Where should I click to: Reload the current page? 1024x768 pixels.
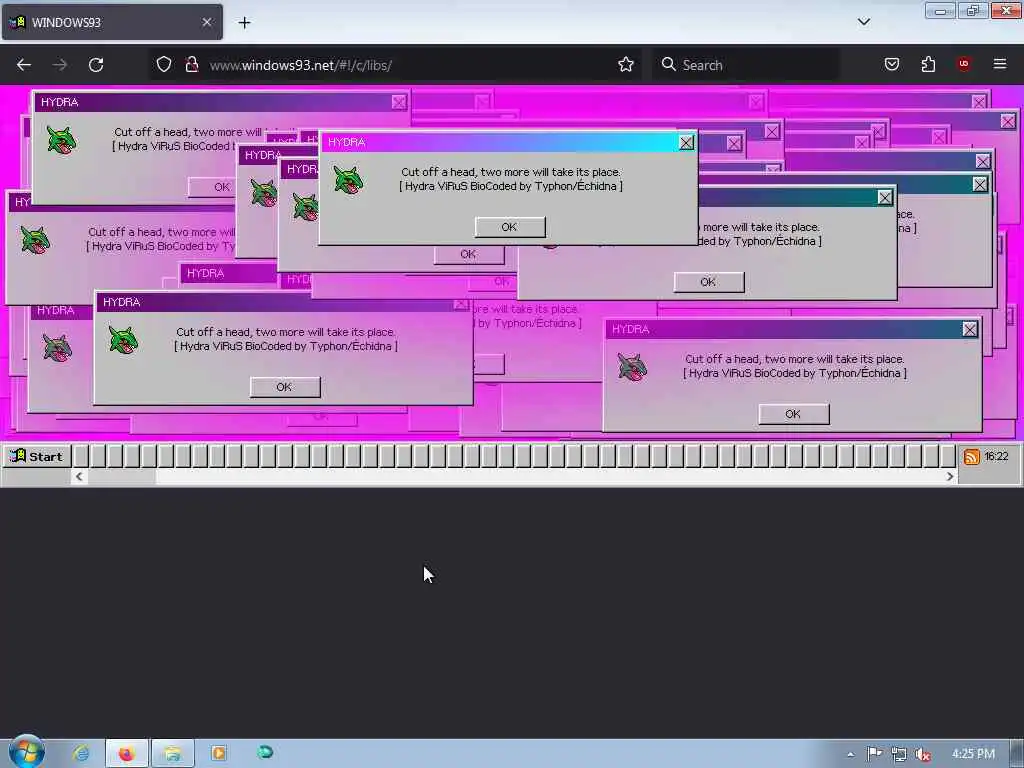point(96,65)
